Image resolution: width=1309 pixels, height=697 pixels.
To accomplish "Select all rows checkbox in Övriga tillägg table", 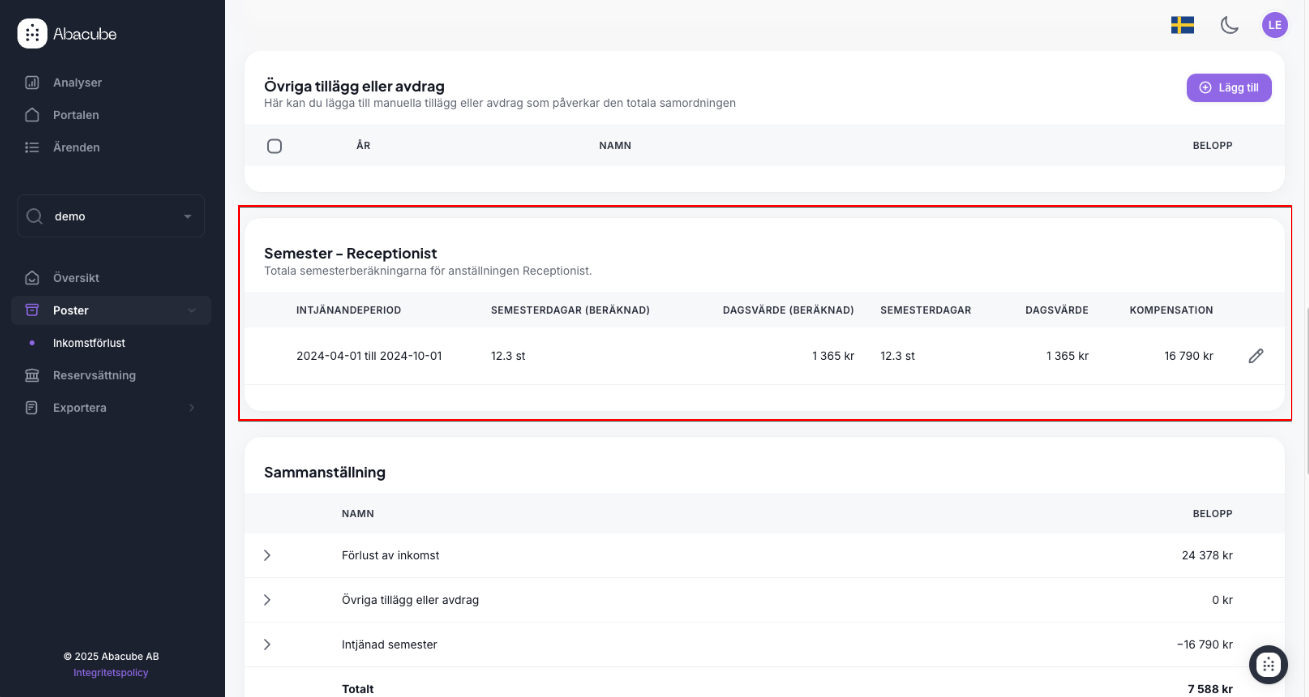I will (275, 146).
